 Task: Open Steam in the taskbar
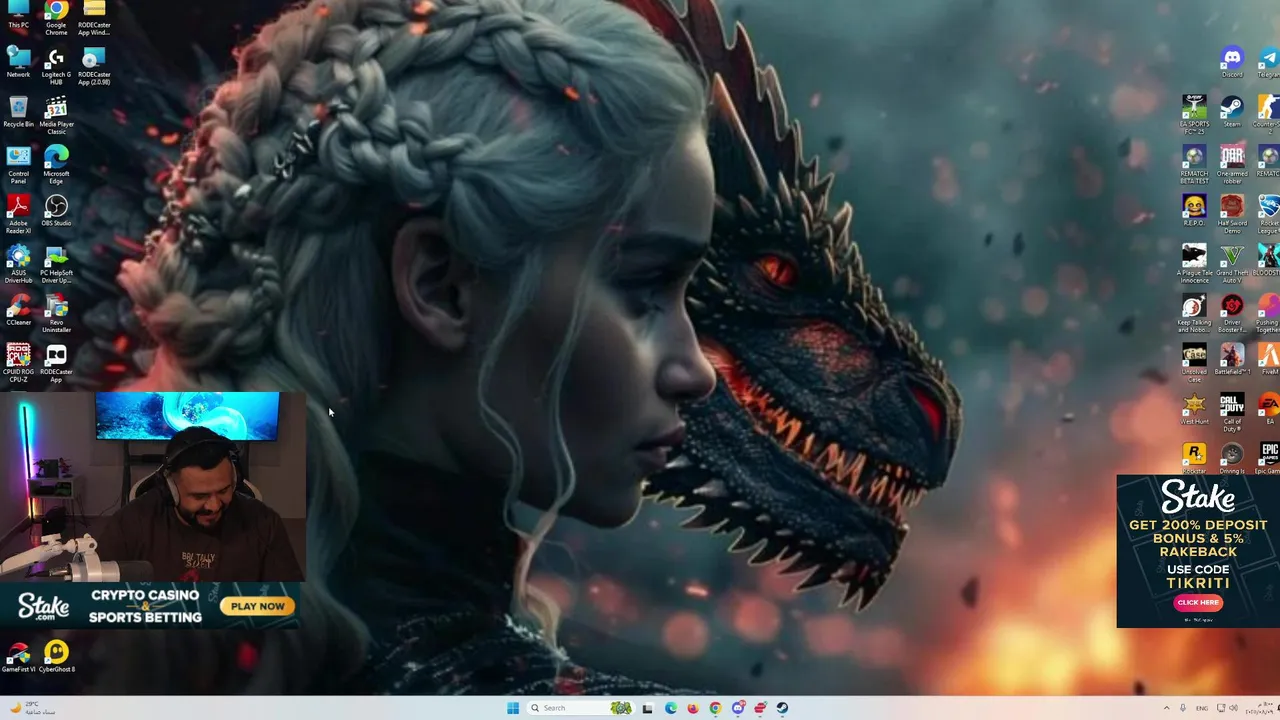(x=782, y=708)
